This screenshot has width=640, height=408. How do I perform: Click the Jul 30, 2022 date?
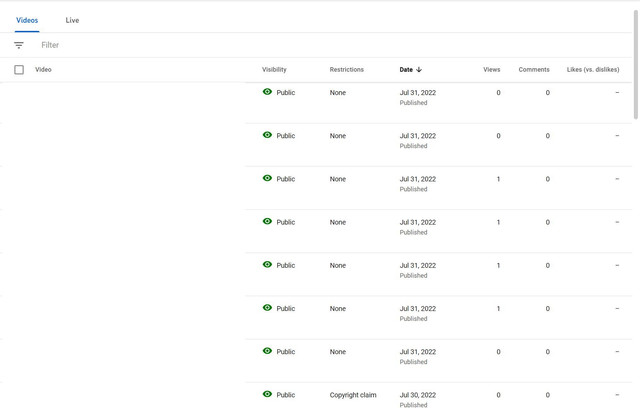click(418, 395)
